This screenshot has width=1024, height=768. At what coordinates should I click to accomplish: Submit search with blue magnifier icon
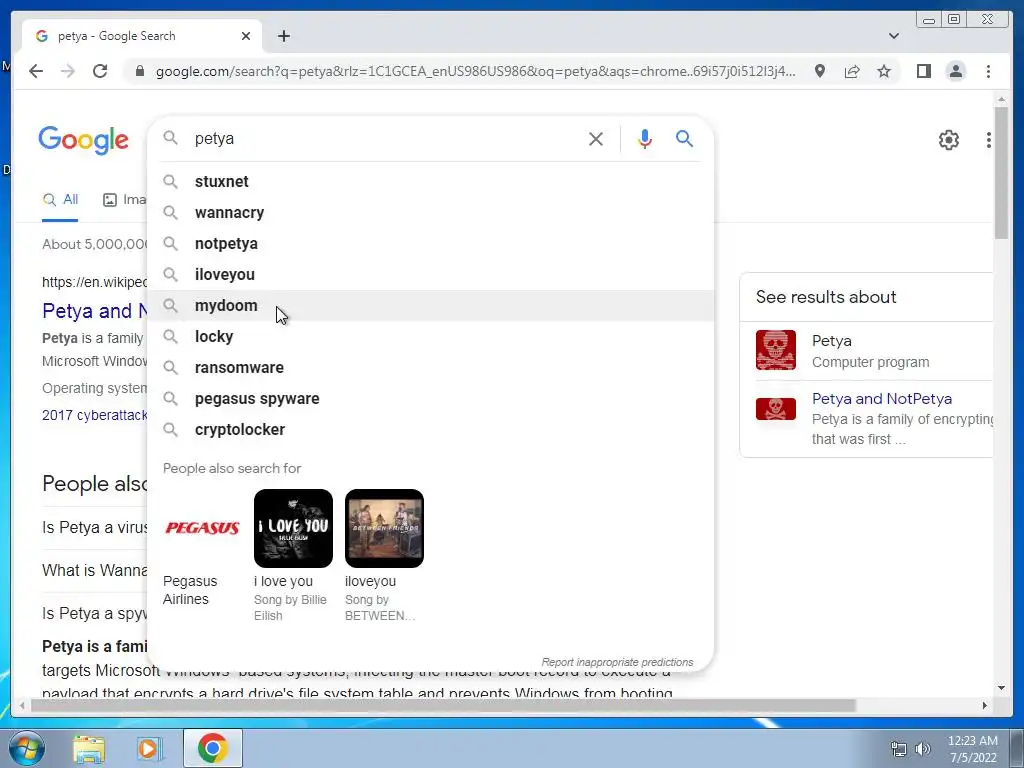click(684, 138)
